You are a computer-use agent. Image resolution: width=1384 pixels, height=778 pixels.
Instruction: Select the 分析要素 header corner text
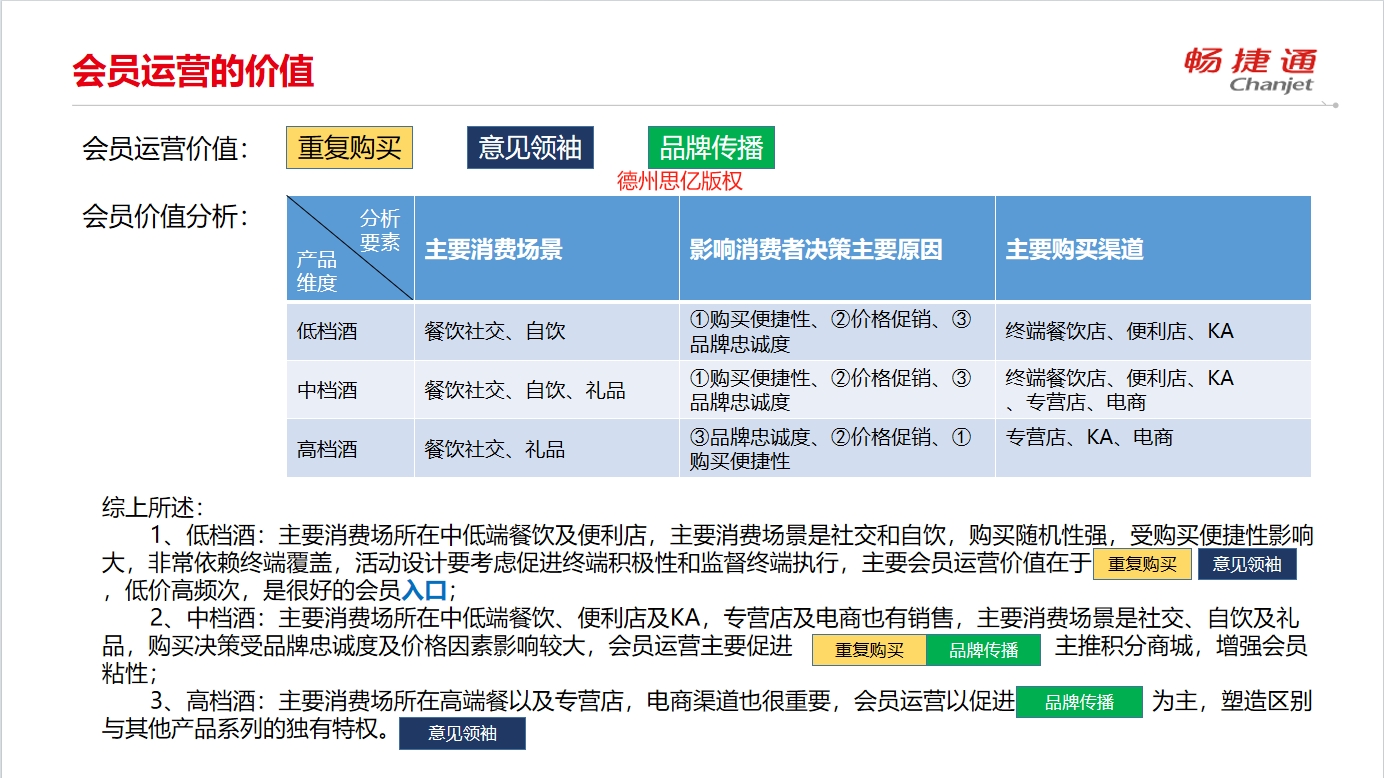point(380,230)
